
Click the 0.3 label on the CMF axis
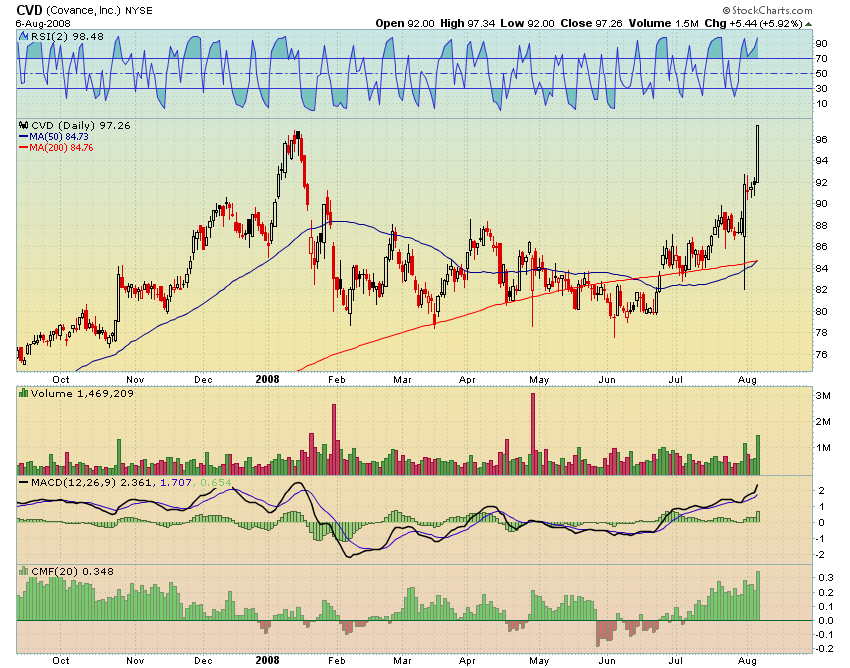[826, 578]
